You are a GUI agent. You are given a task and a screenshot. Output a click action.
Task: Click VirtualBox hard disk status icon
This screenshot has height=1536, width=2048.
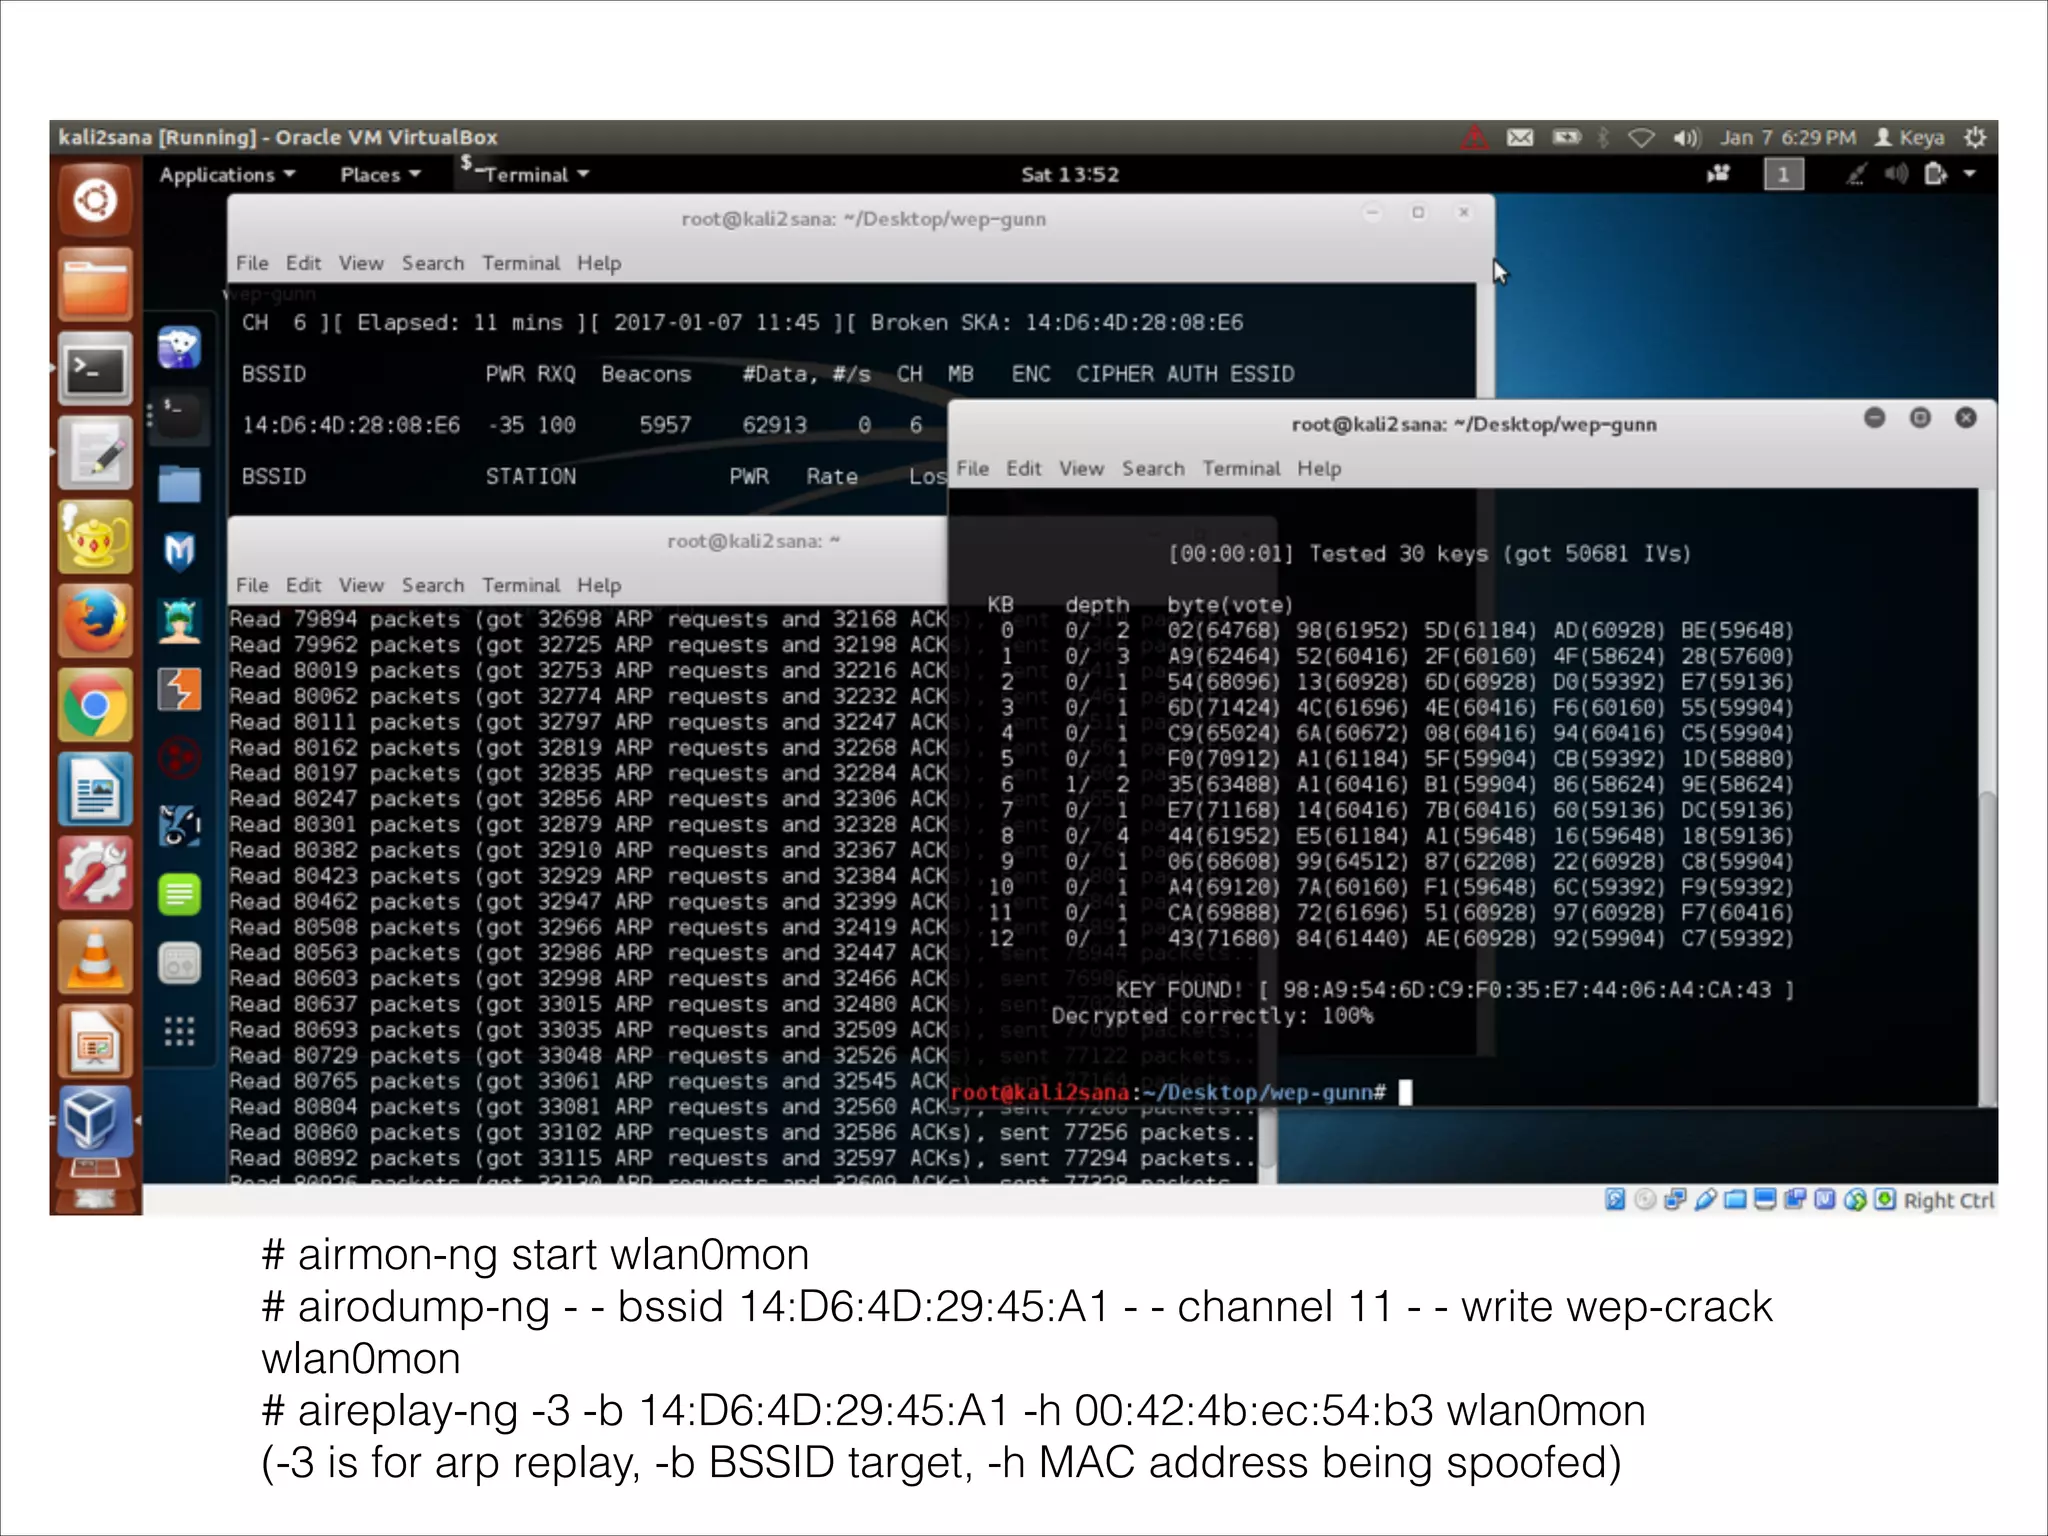(x=1615, y=1199)
